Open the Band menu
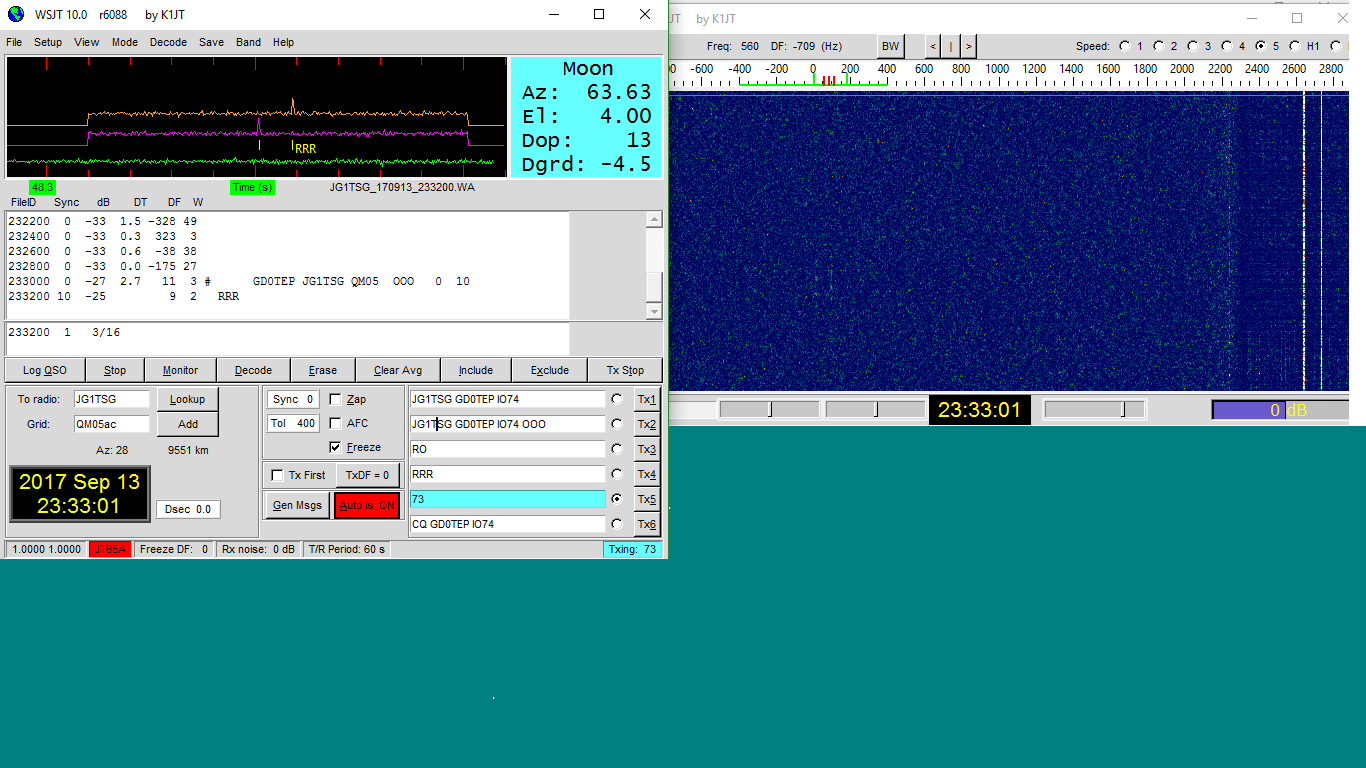The image size is (1366, 768). tap(248, 42)
